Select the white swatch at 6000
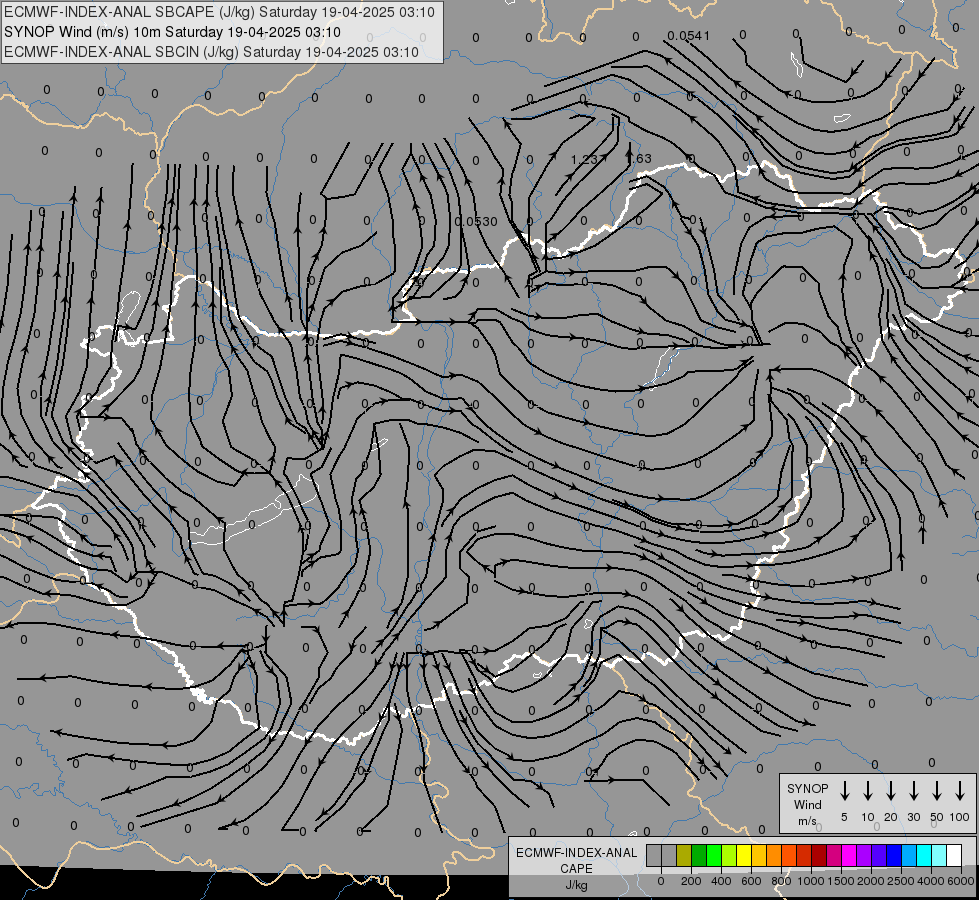This screenshot has width=979, height=900. point(954,855)
